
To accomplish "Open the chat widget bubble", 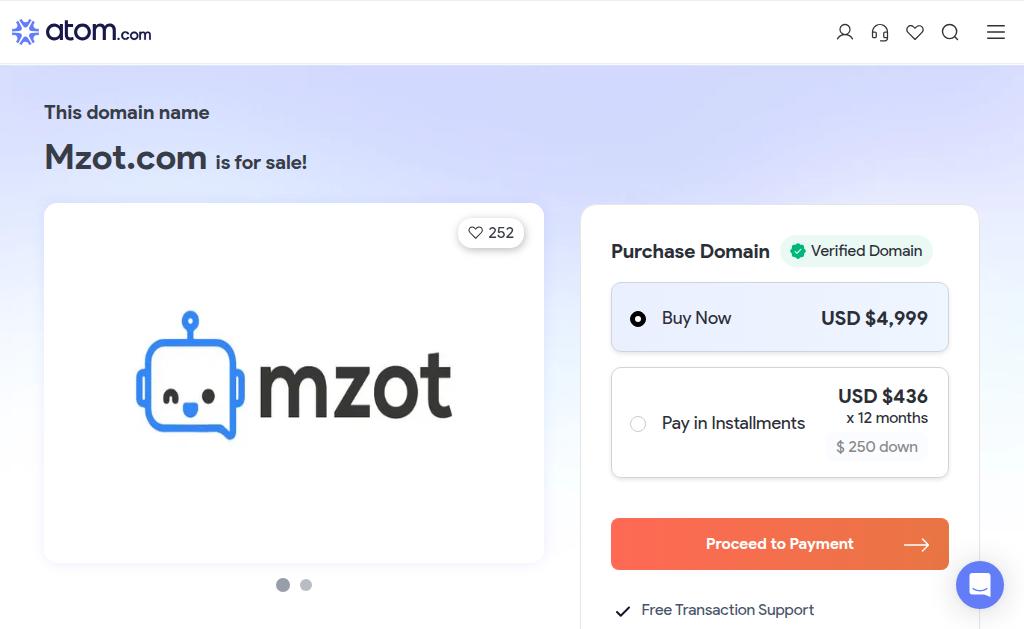I will (x=980, y=585).
